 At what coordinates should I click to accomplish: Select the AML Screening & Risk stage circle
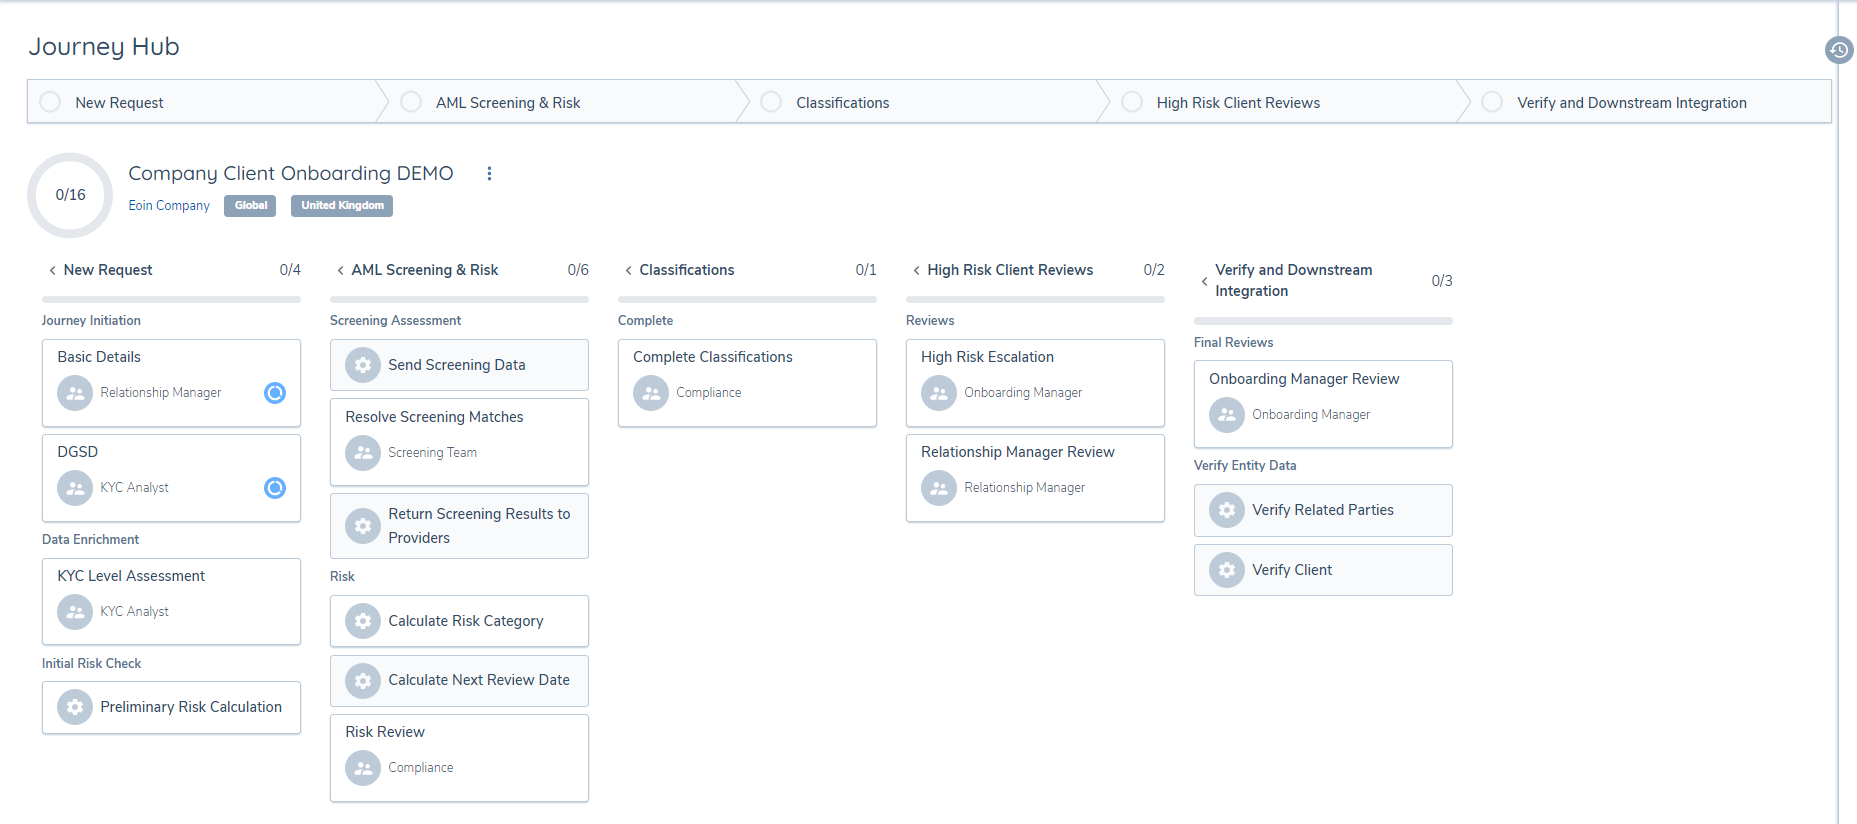coord(411,102)
